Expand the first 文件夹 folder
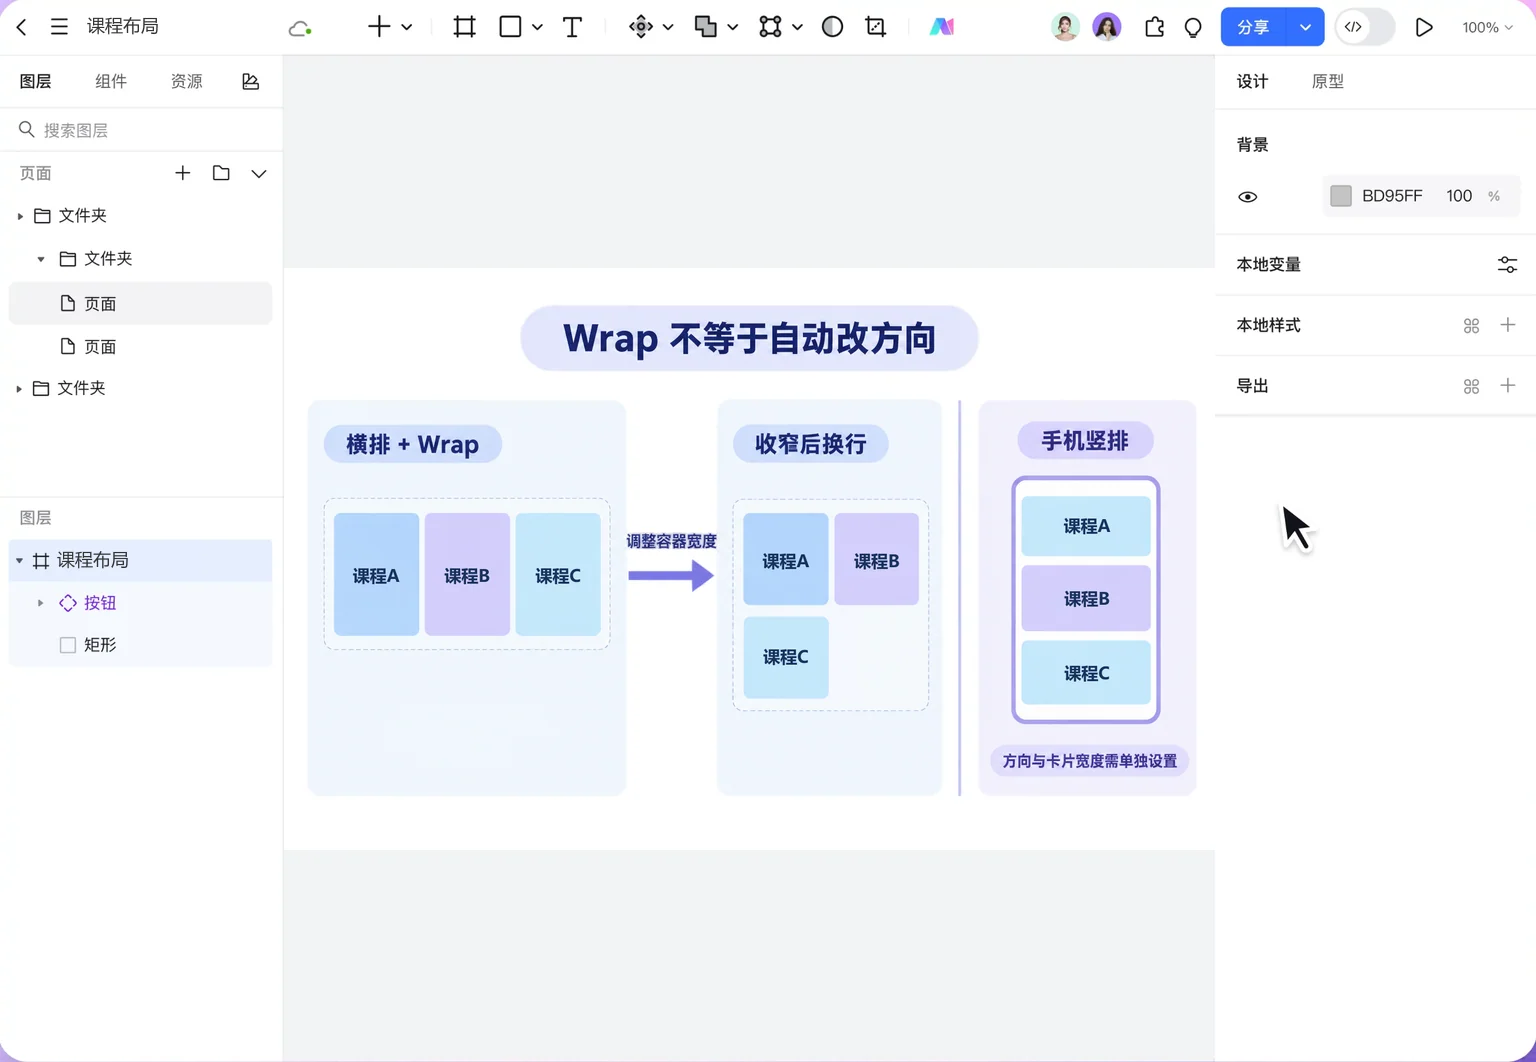The width and height of the screenshot is (1536, 1062). click(x=20, y=216)
